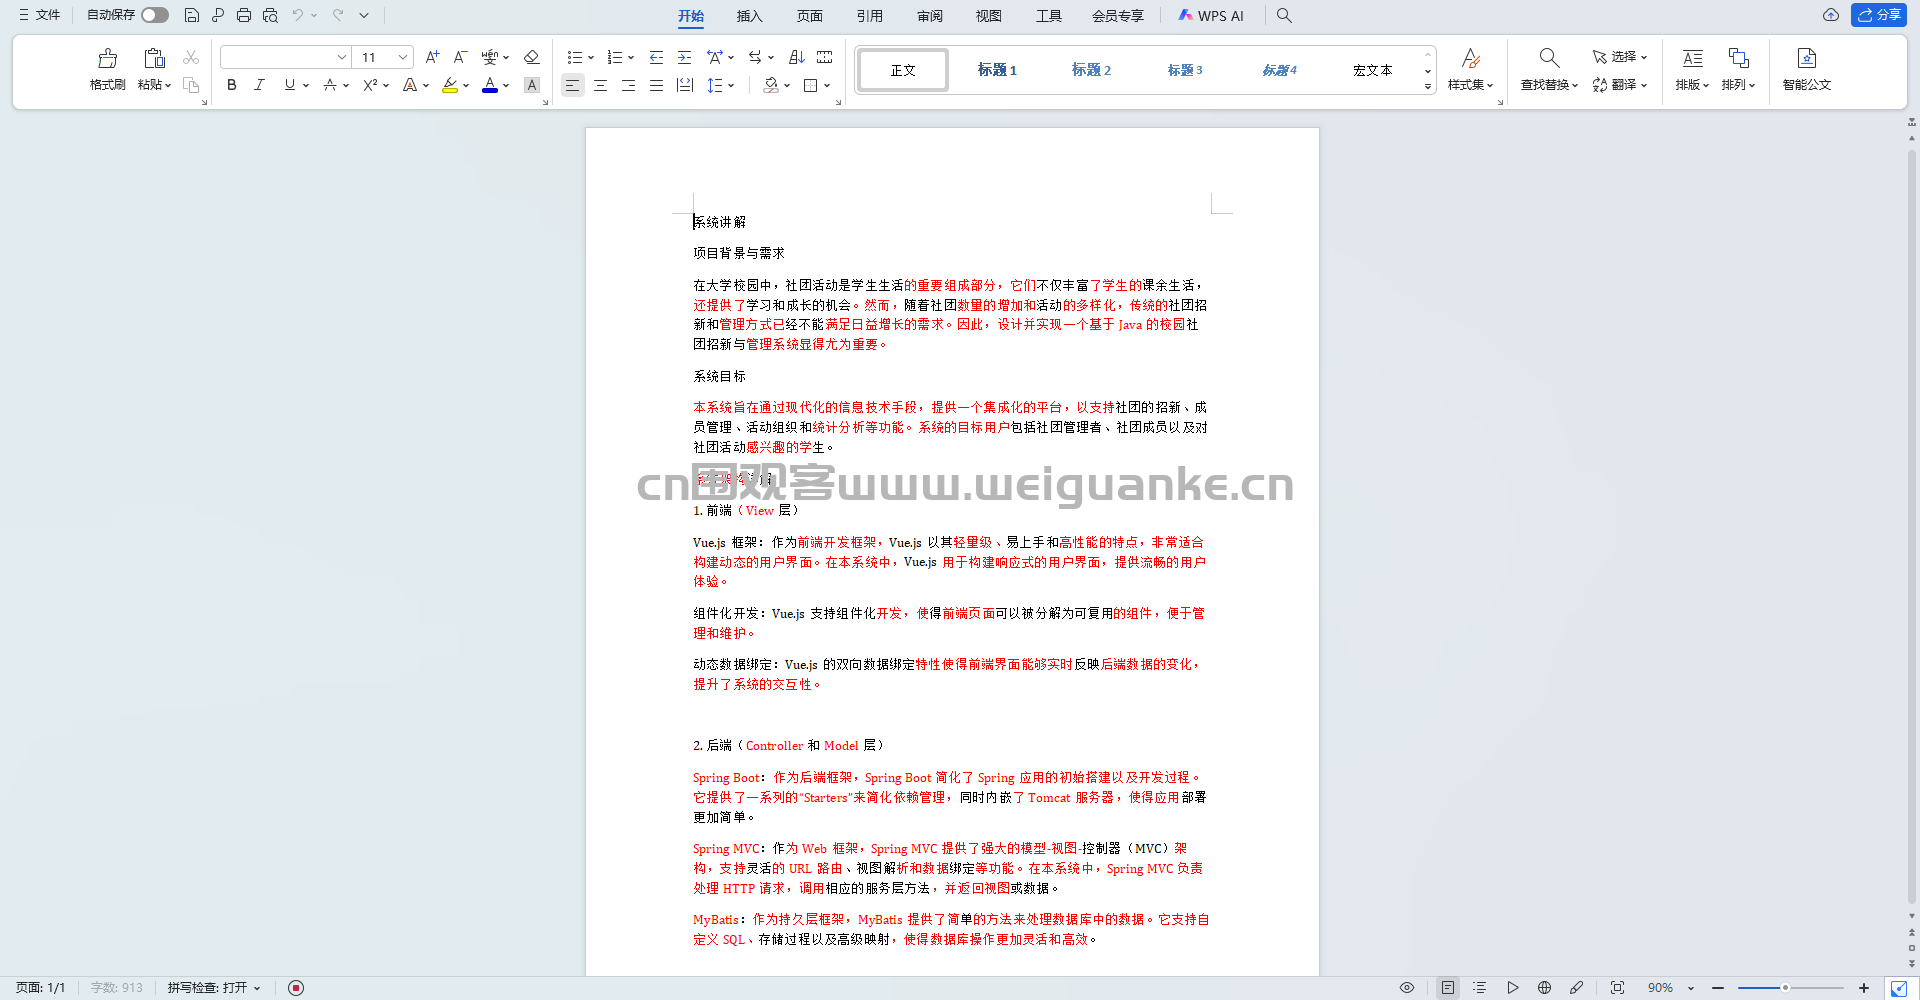Open the Review (审阅) tab
Image resolution: width=1920 pixels, height=1000 pixels.
[x=929, y=16]
